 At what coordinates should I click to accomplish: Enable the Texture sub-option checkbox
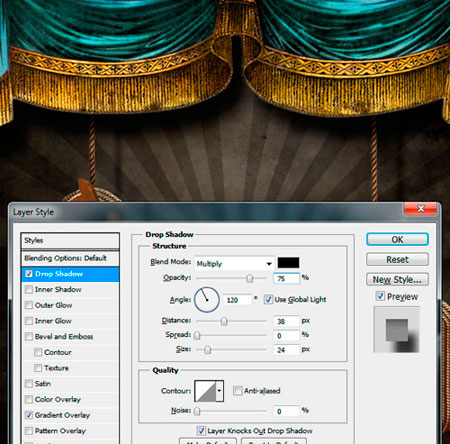pos(38,368)
